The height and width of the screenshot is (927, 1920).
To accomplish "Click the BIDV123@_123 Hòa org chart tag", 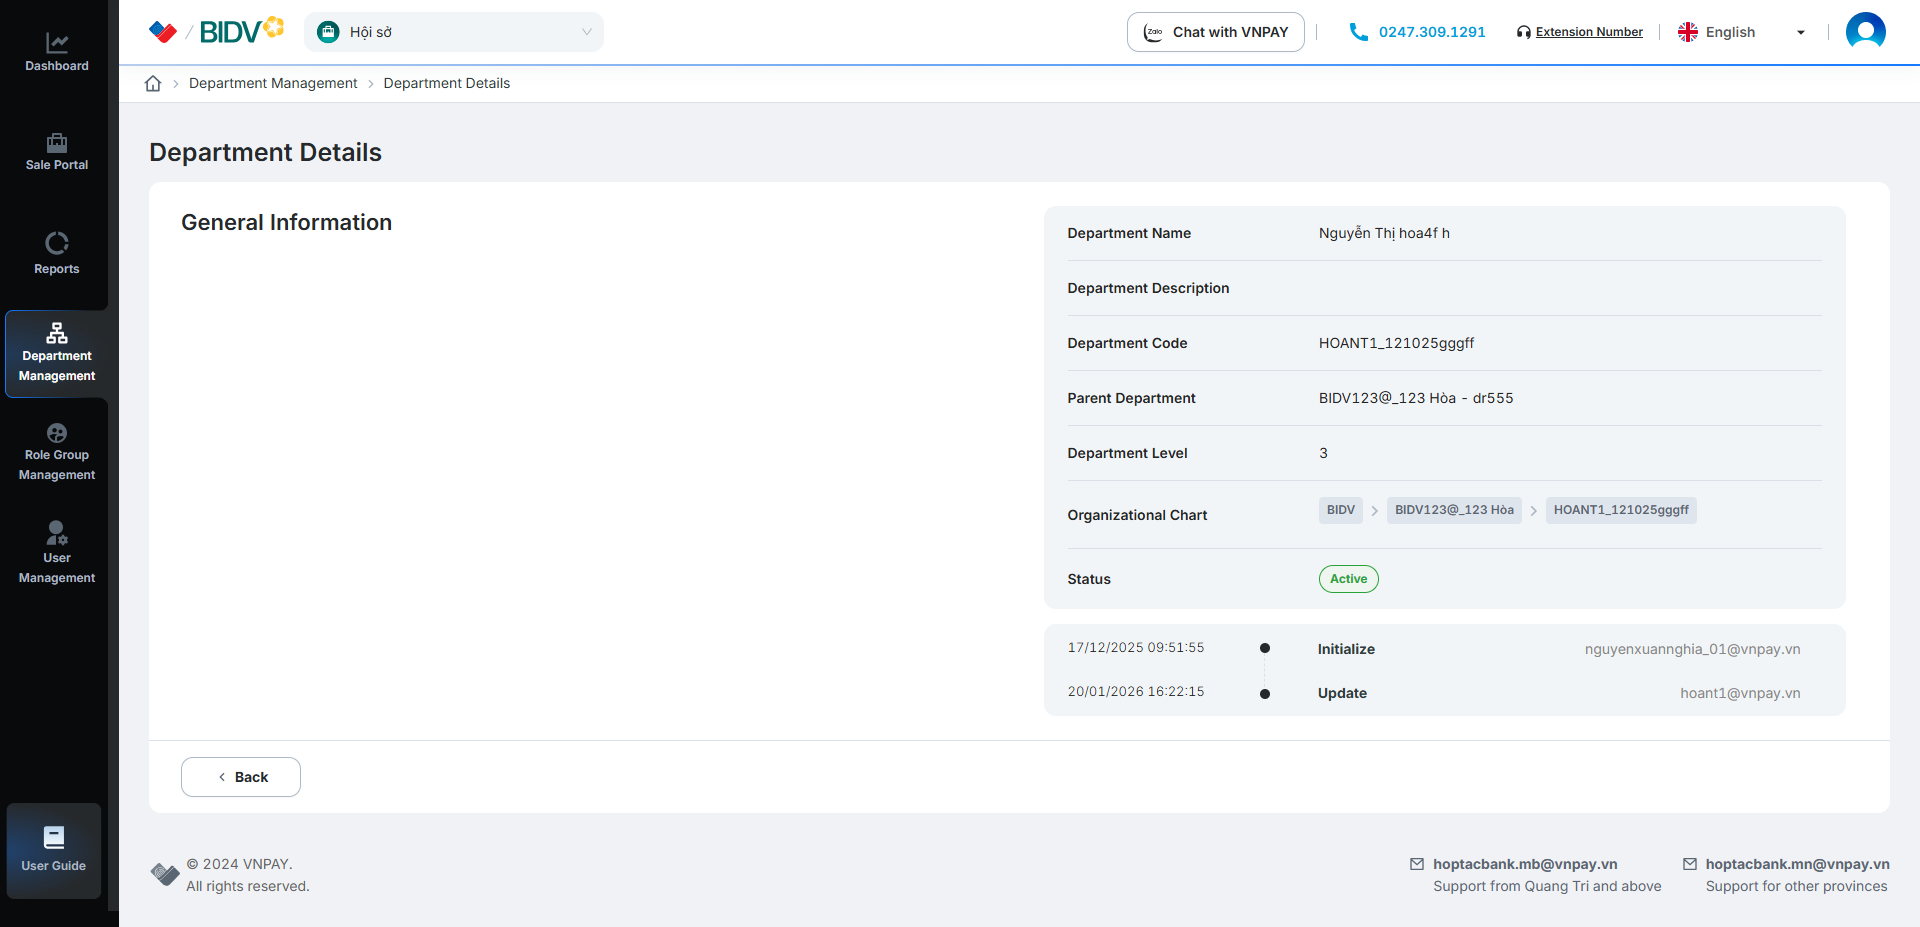I will (x=1453, y=510).
